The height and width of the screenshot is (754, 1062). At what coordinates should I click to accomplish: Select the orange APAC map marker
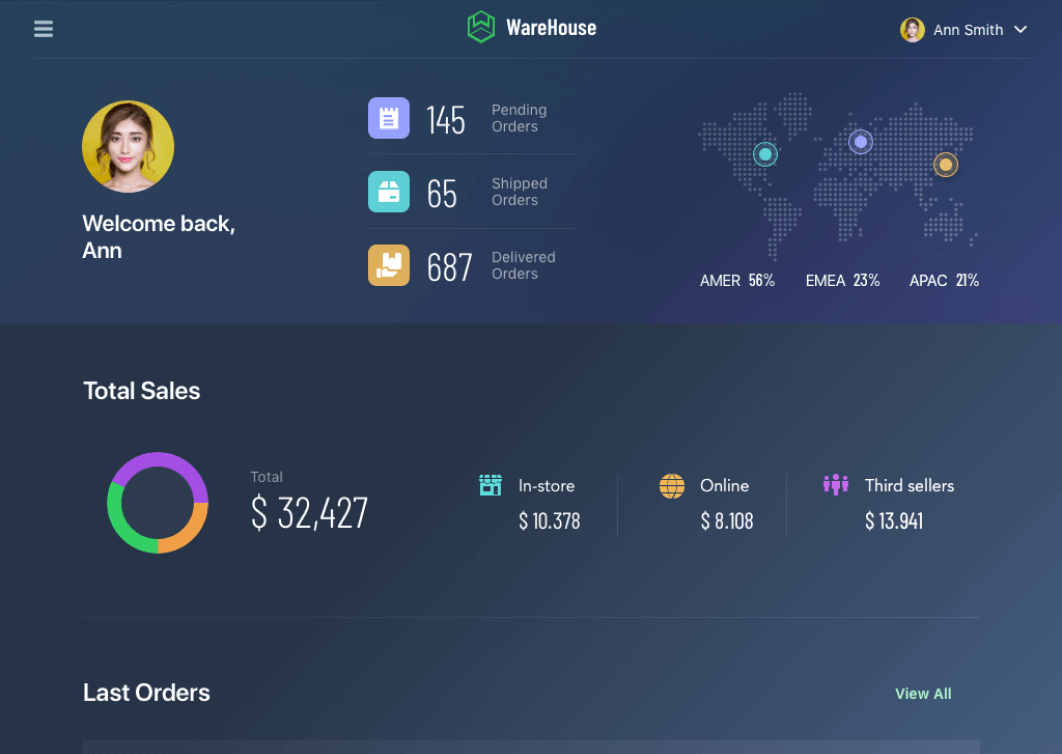point(946,165)
